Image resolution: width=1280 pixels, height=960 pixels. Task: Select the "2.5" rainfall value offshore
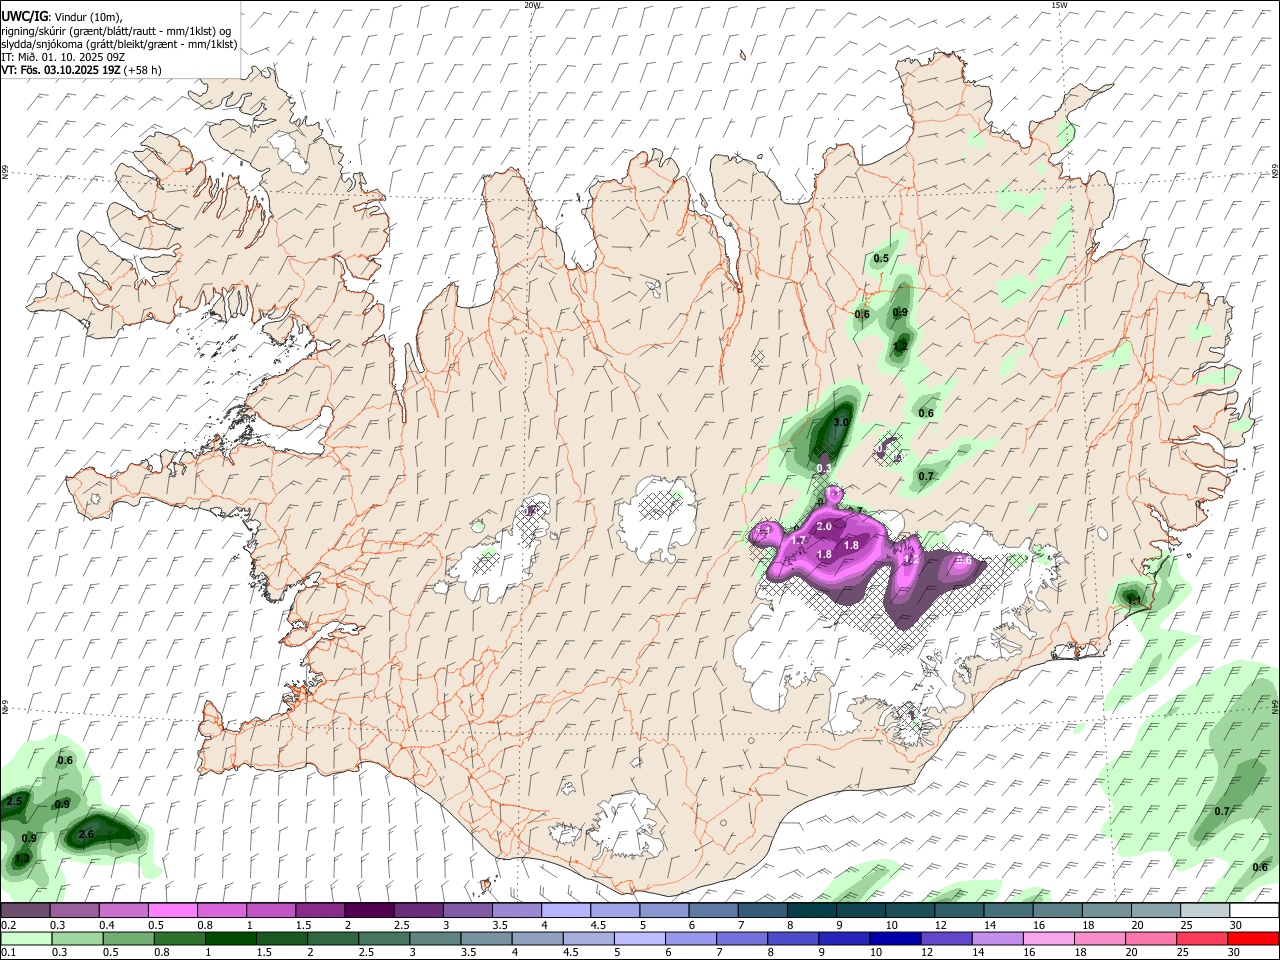pos(14,801)
